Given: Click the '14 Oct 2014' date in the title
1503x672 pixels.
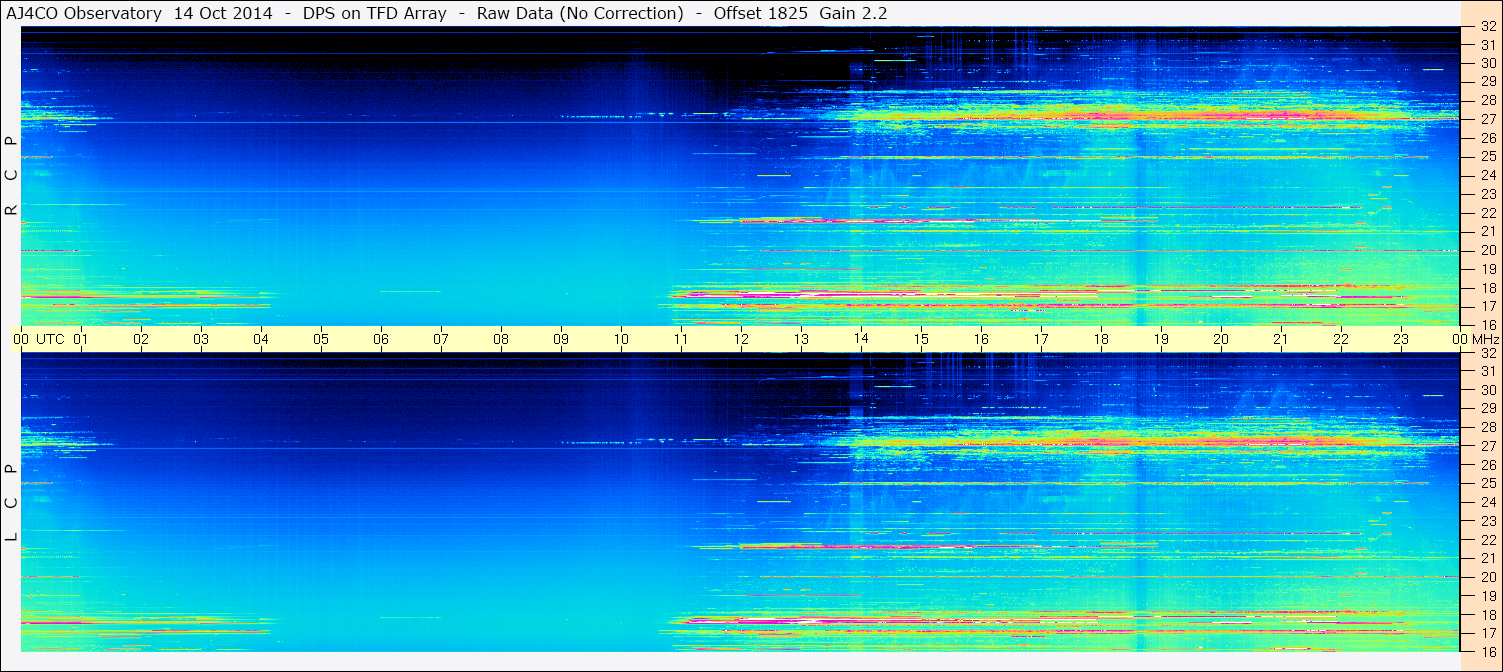Looking at the screenshot, I should pyautogui.click(x=222, y=13).
